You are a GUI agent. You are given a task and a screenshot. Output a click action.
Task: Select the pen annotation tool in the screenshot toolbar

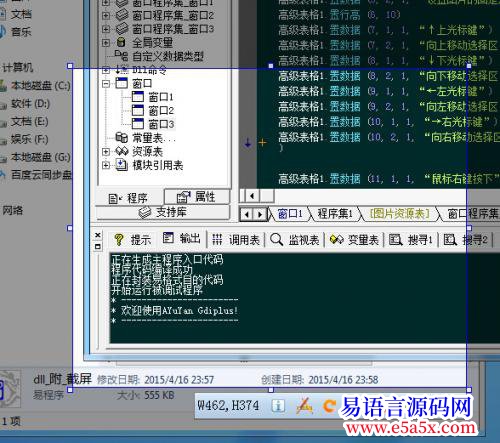[304, 406]
